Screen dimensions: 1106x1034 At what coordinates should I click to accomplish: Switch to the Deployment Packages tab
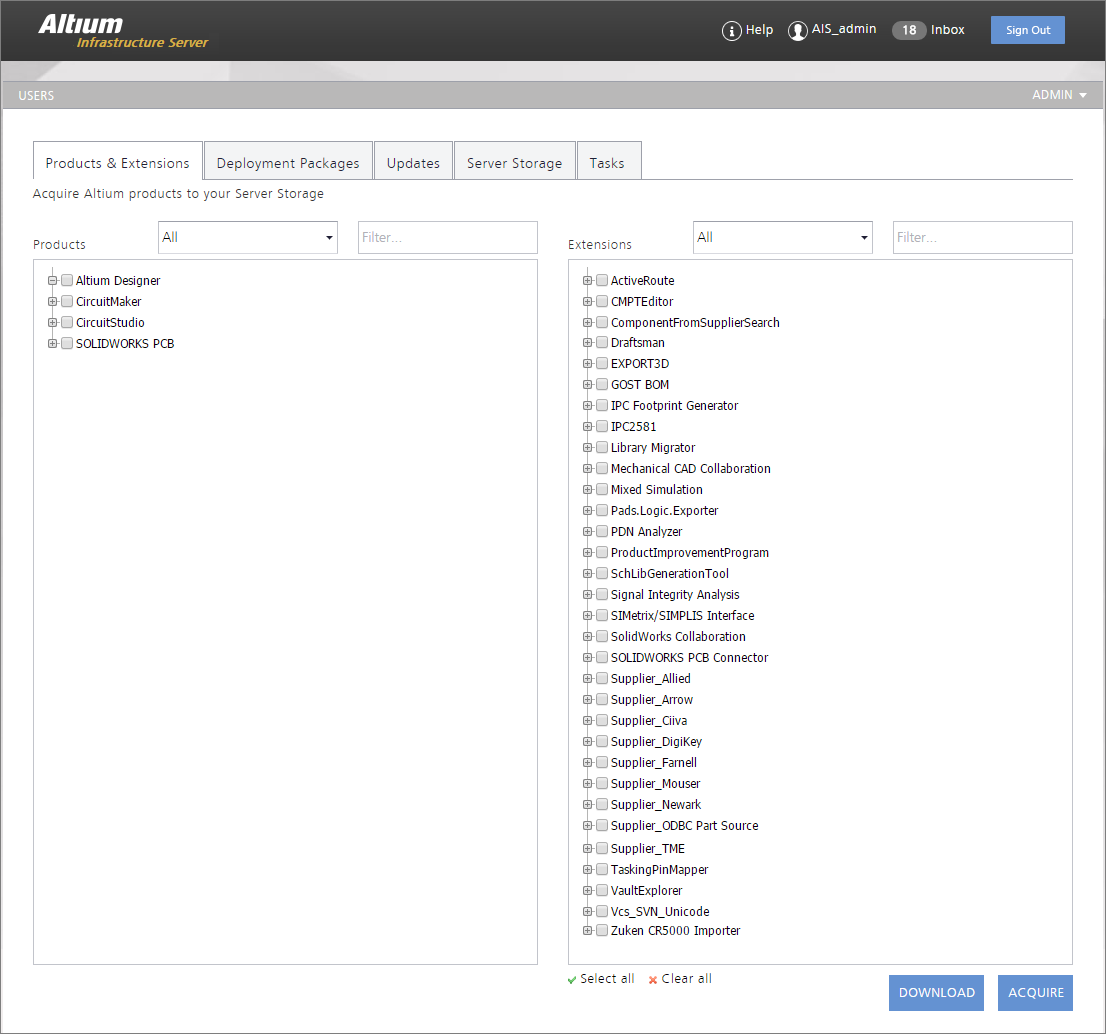click(288, 163)
